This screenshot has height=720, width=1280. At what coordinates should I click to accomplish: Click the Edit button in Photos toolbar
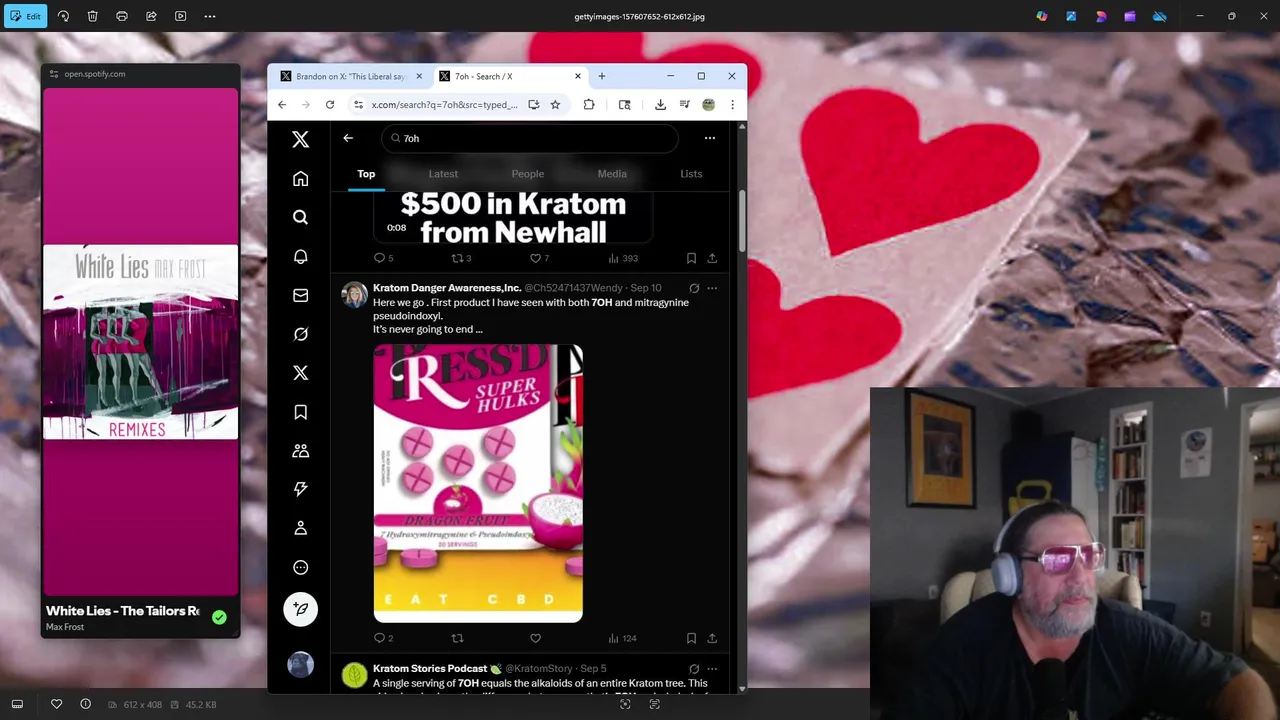[25, 16]
